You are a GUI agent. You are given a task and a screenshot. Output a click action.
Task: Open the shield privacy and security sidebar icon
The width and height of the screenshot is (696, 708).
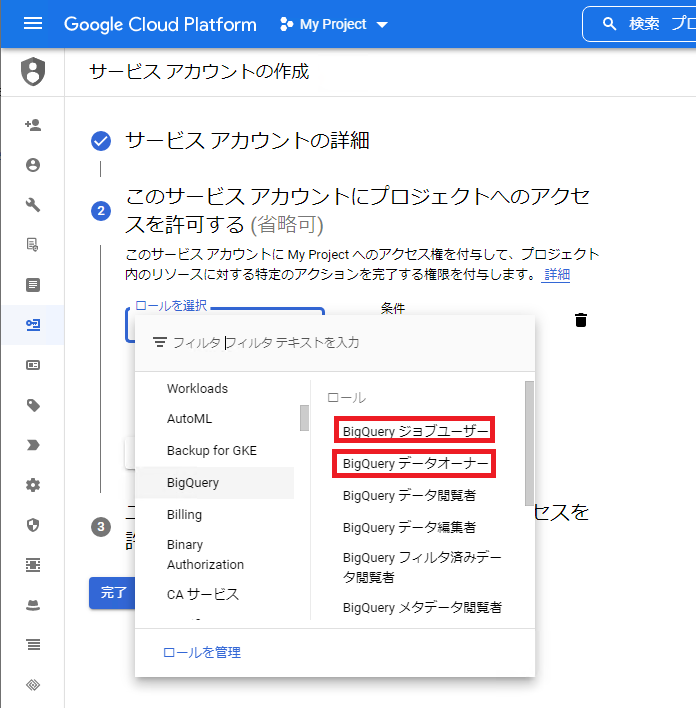tap(33, 525)
